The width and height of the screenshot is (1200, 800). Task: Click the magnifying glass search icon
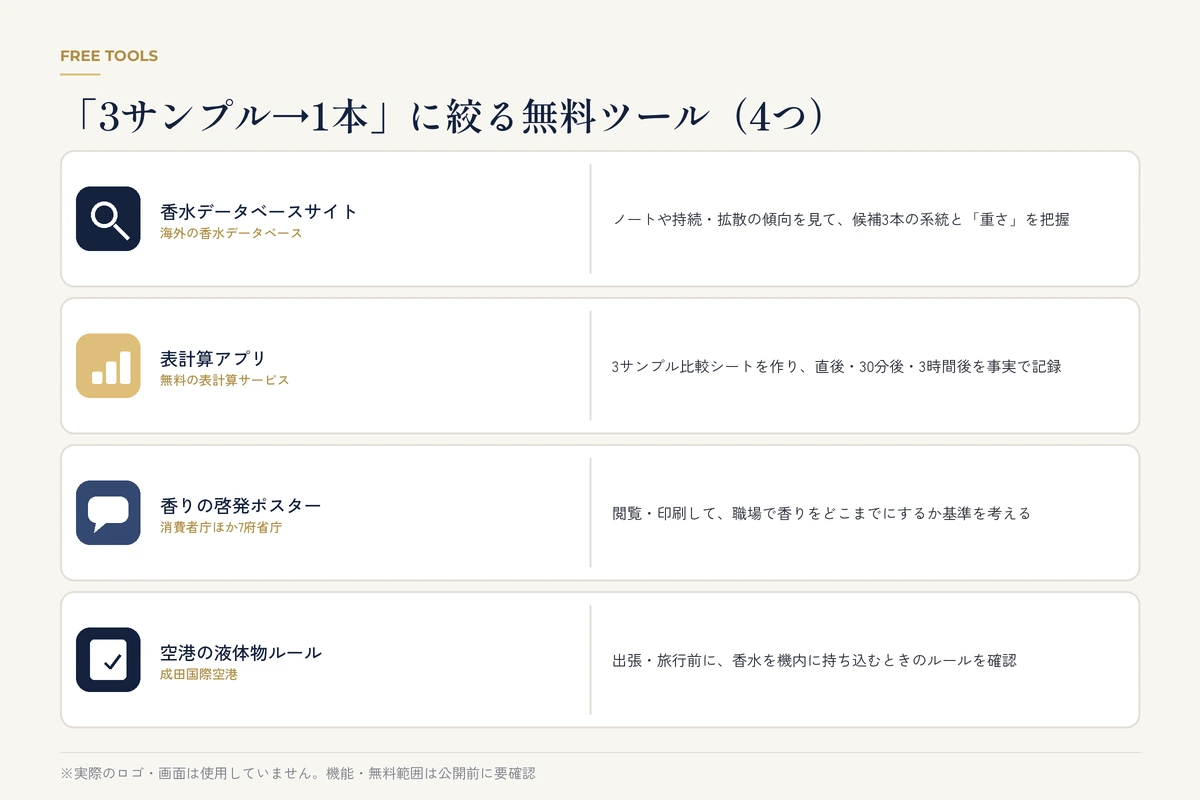click(108, 218)
